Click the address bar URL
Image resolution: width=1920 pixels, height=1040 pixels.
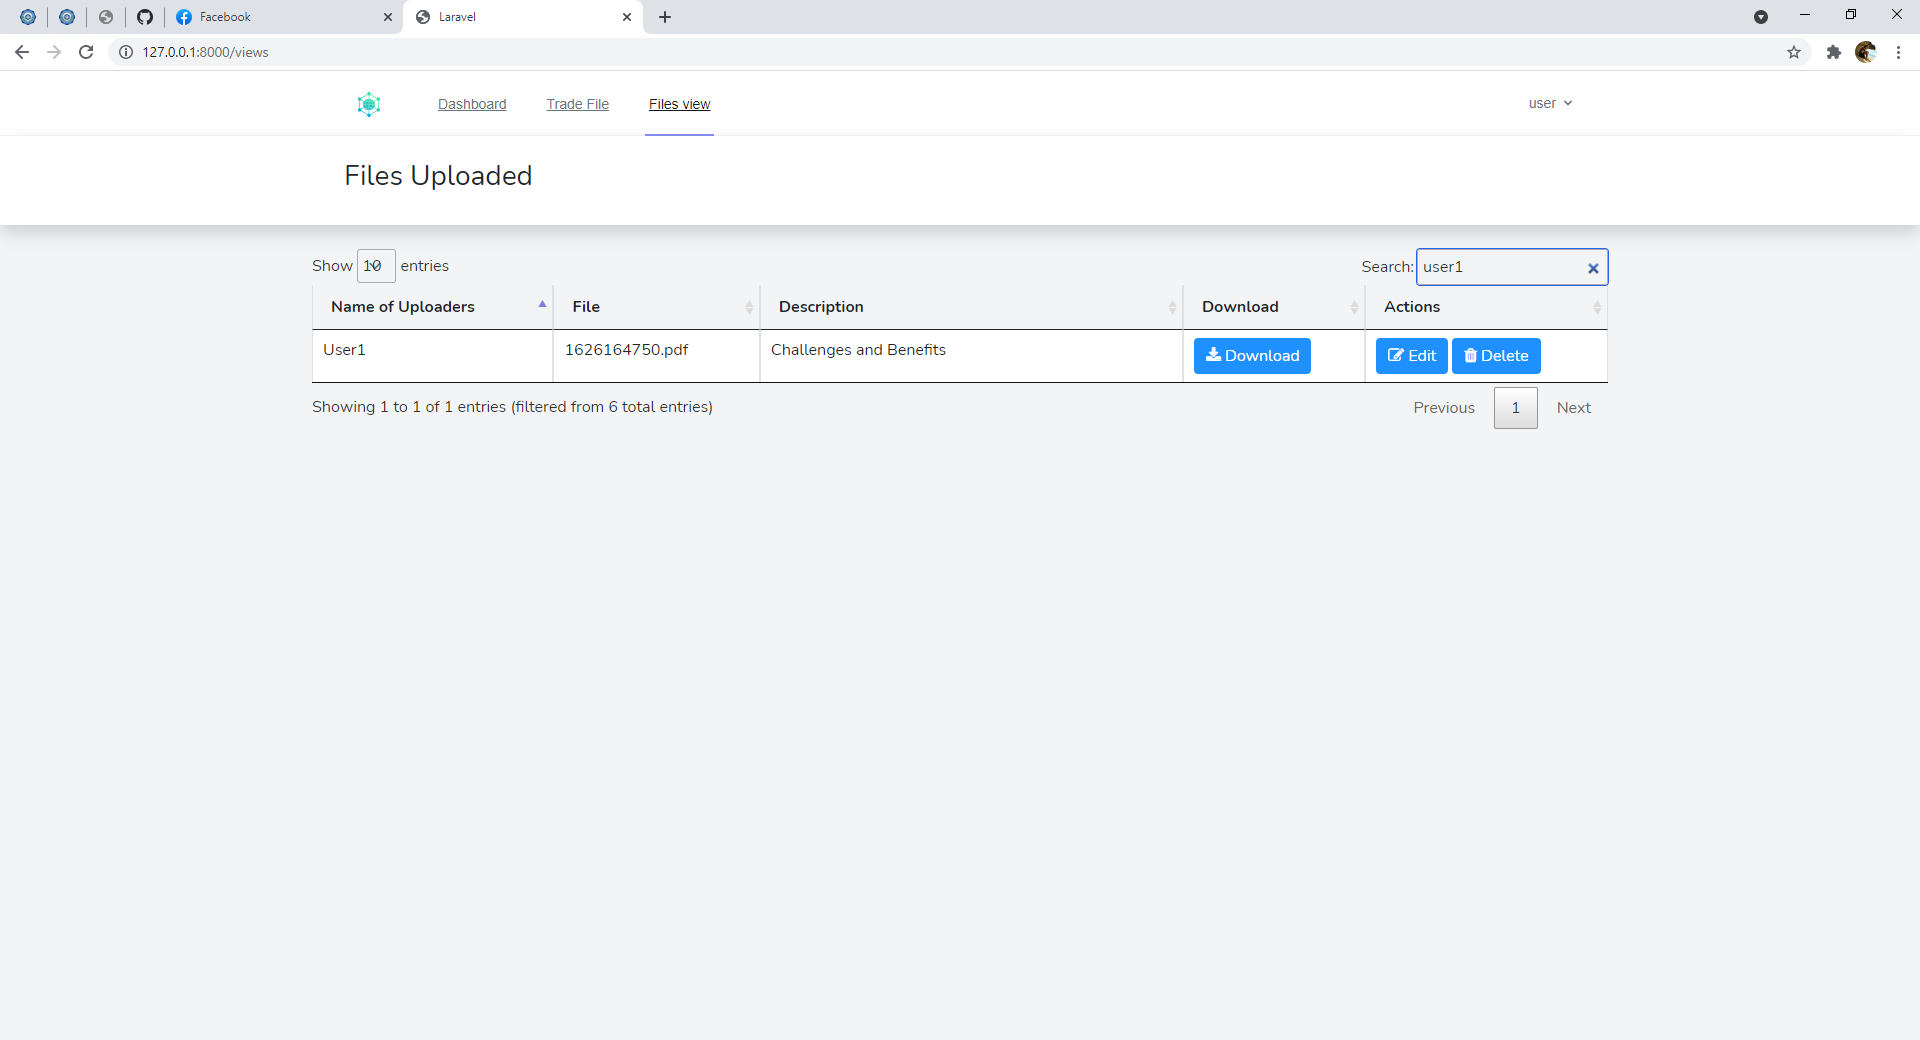click(205, 52)
